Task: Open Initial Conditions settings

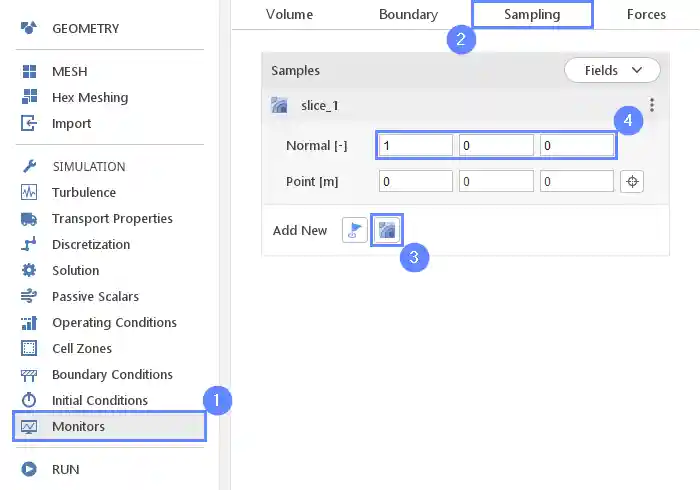Action: [99, 401]
